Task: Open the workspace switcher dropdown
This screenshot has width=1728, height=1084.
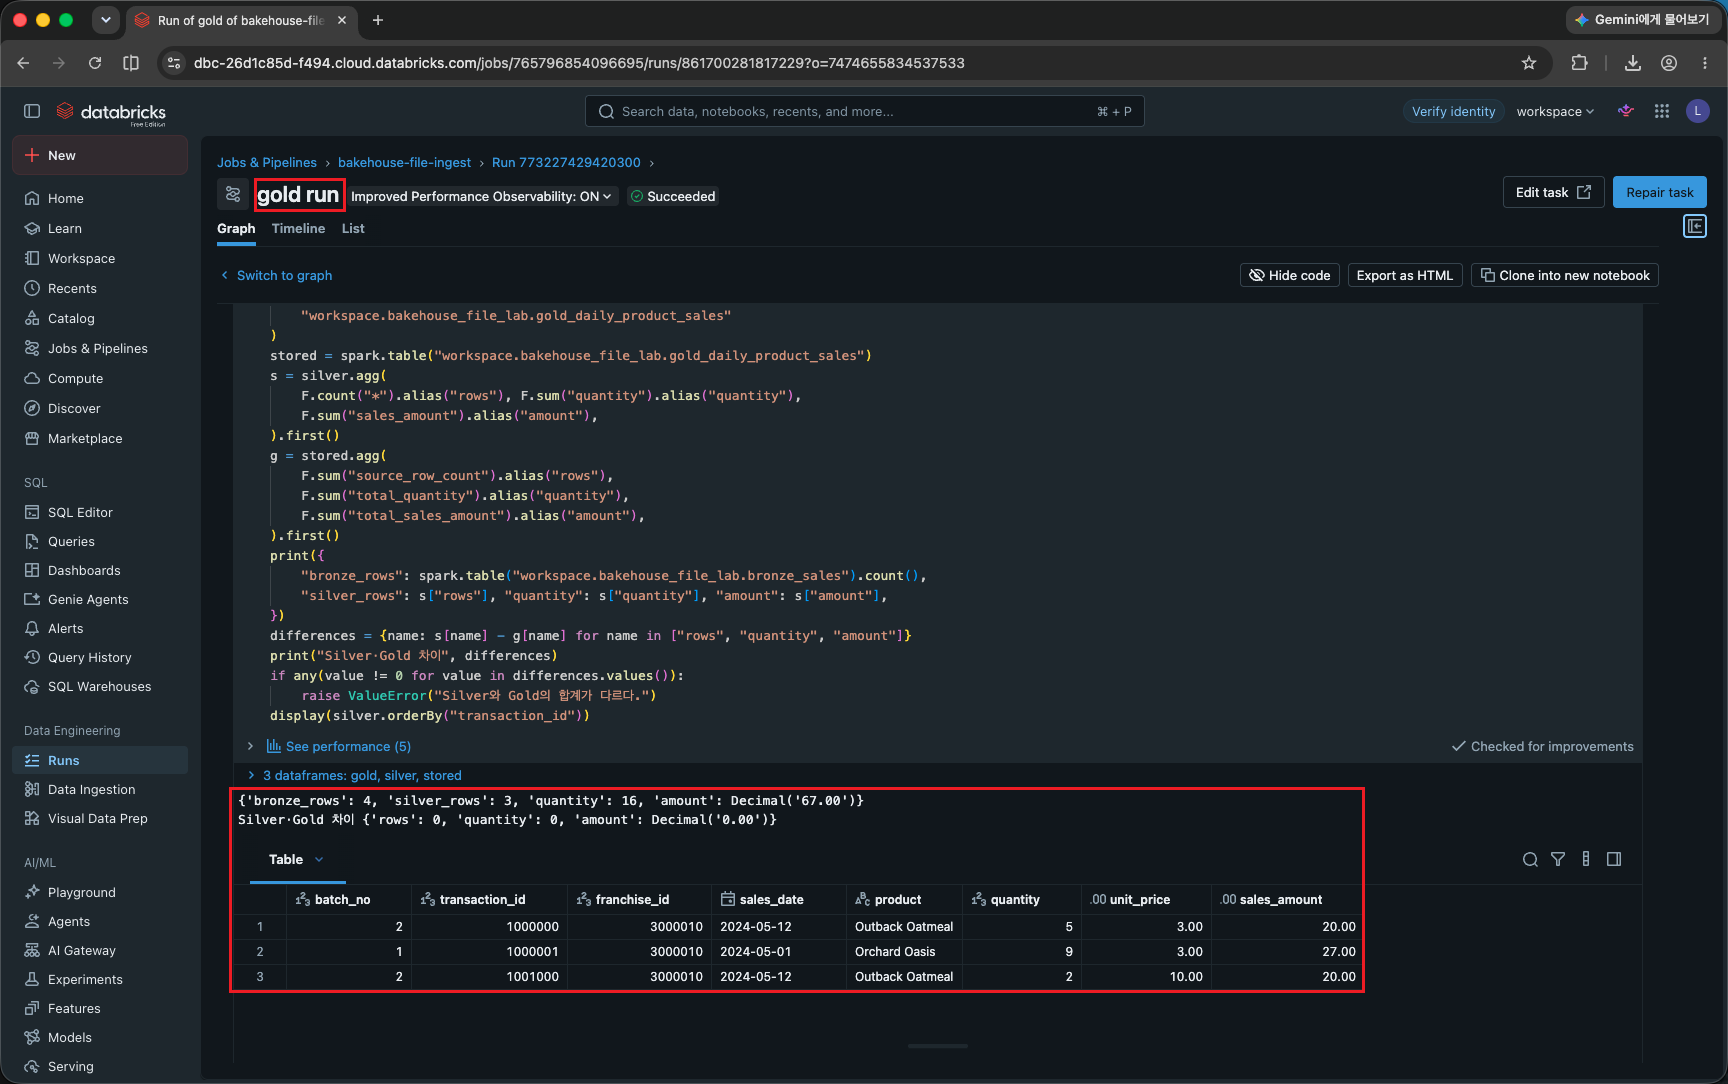Action: point(1555,111)
